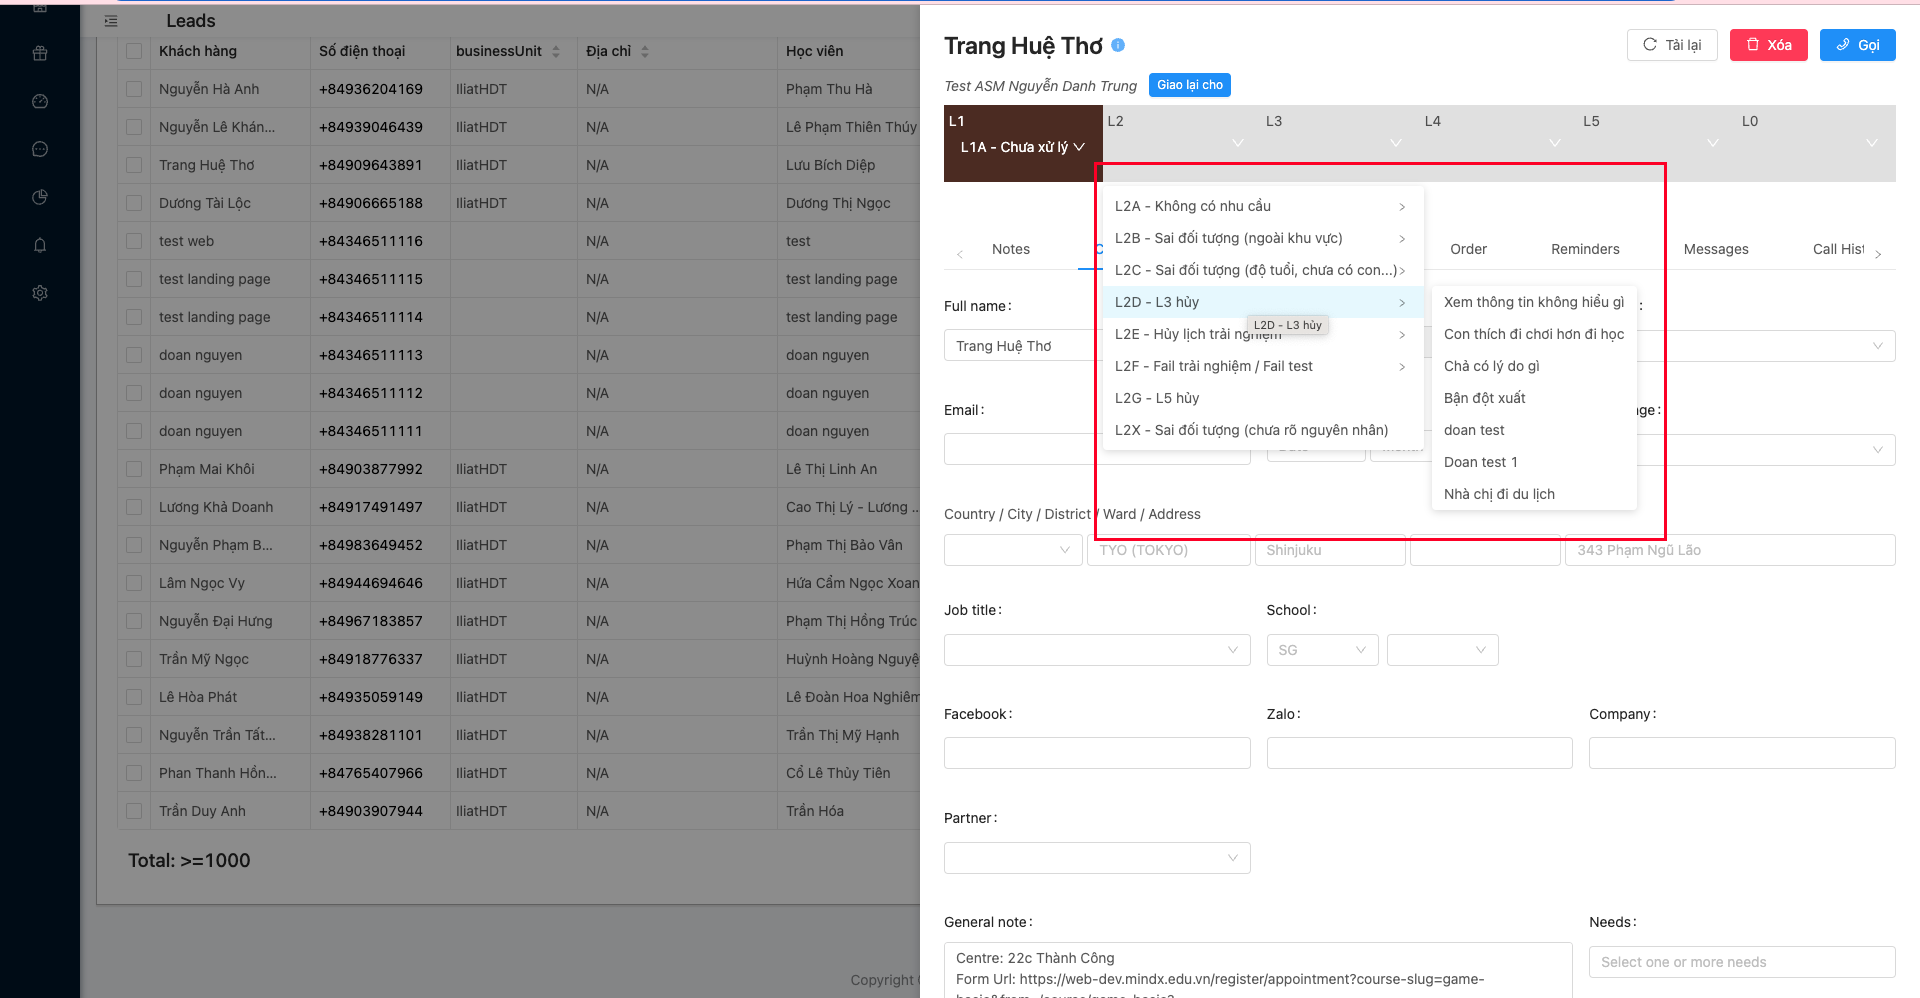Click phone number +84936204169
This screenshot has height=998, width=1920.
pyautogui.click(x=371, y=89)
